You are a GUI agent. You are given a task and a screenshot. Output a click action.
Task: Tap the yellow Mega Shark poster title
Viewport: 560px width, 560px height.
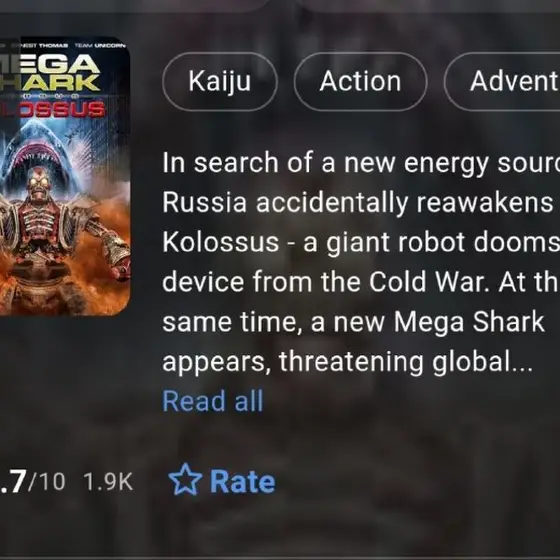pos(49,73)
